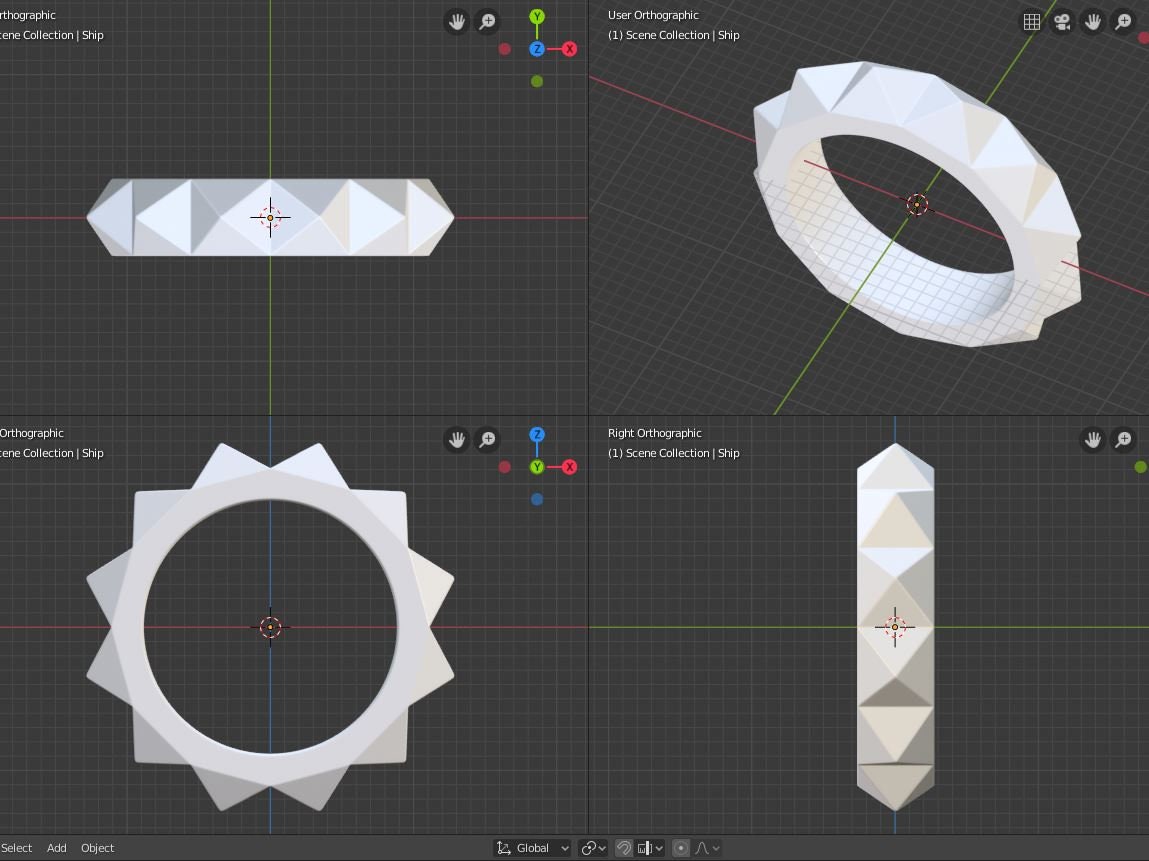
Task: Toggle the proportional editing button
Action: (681, 848)
